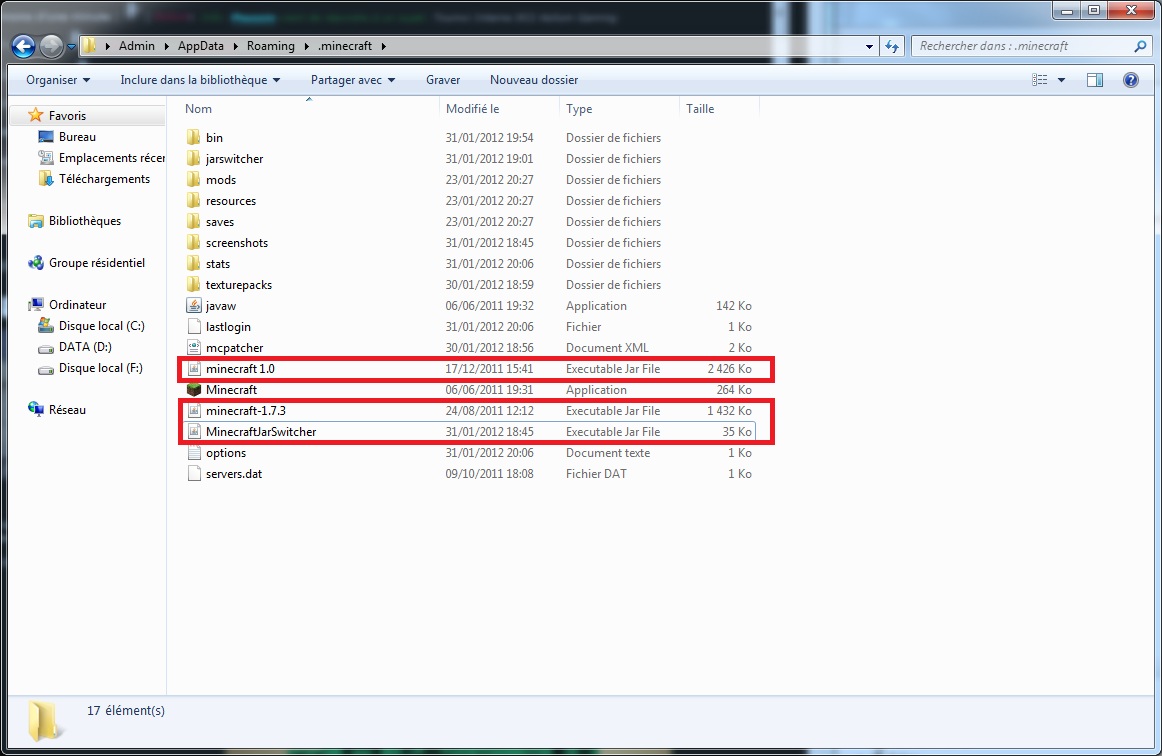Select the texturepacks folder icon
1162x756 pixels.
click(193, 285)
